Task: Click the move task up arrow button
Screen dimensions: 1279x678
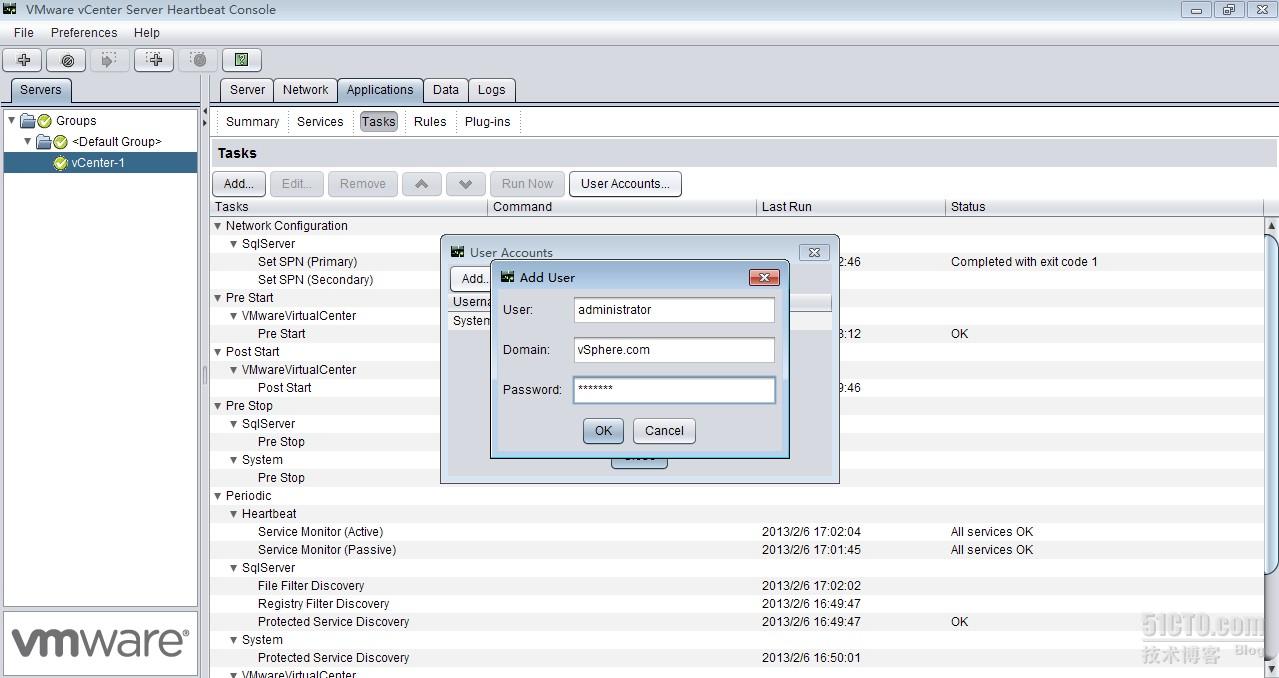Action: coord(422,184)
